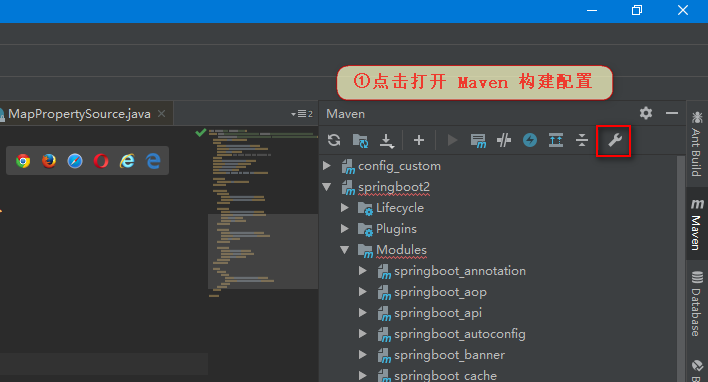Click Generate Sources and Update Folders icon

(x=360, y=140)
